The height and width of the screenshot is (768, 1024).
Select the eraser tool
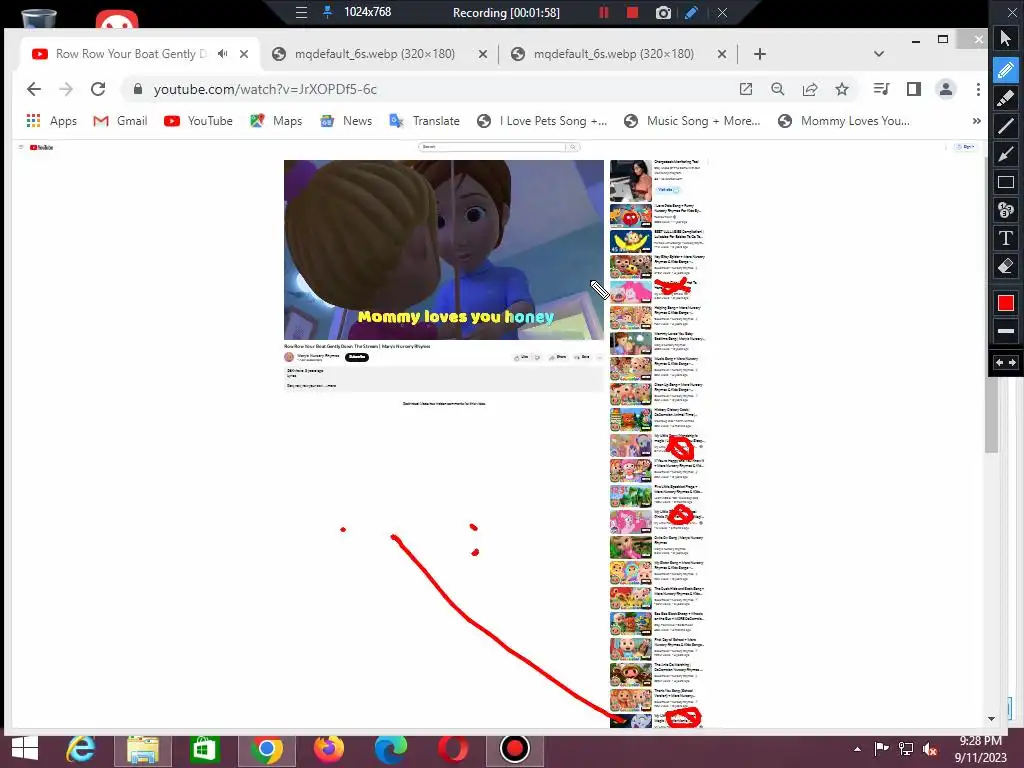tap(1006, 266)
